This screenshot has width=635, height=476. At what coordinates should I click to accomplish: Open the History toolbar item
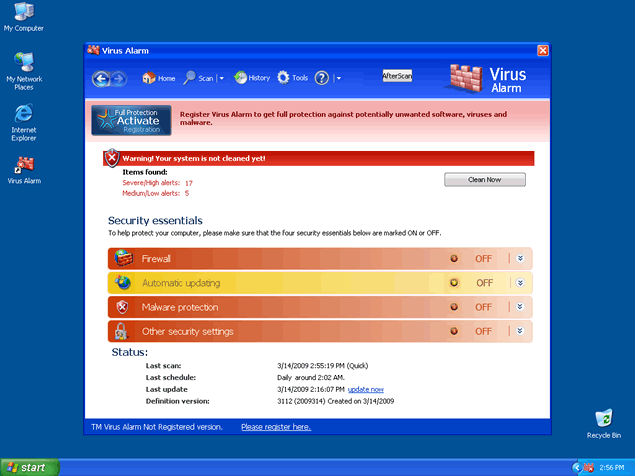252,78
